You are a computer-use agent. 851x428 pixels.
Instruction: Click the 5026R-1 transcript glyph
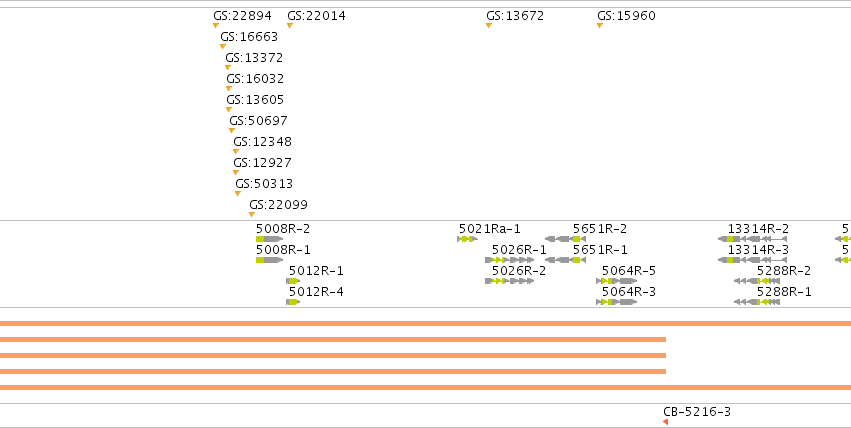[x=510, y=260]
